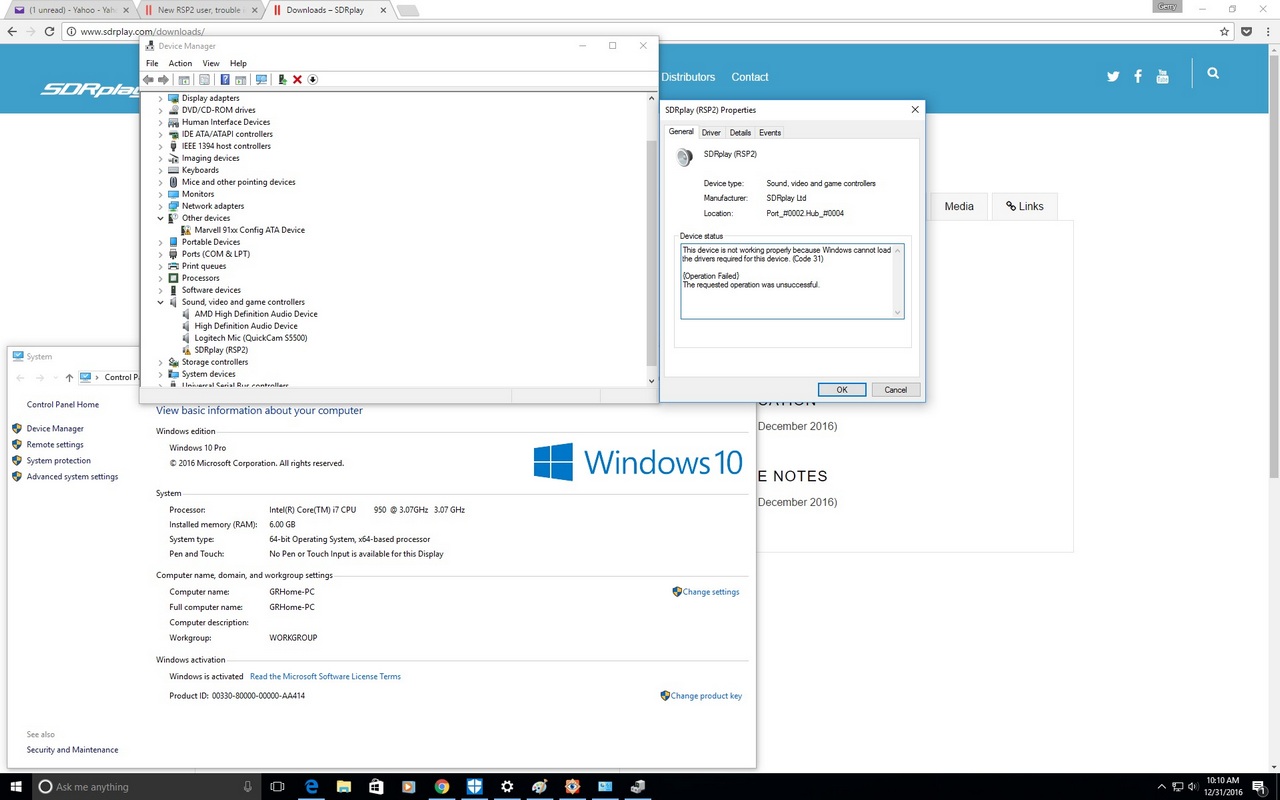The height and width of the screenshot is (800, 1280).
Task: Expand the Display adapters node
Action: (160, 98)
